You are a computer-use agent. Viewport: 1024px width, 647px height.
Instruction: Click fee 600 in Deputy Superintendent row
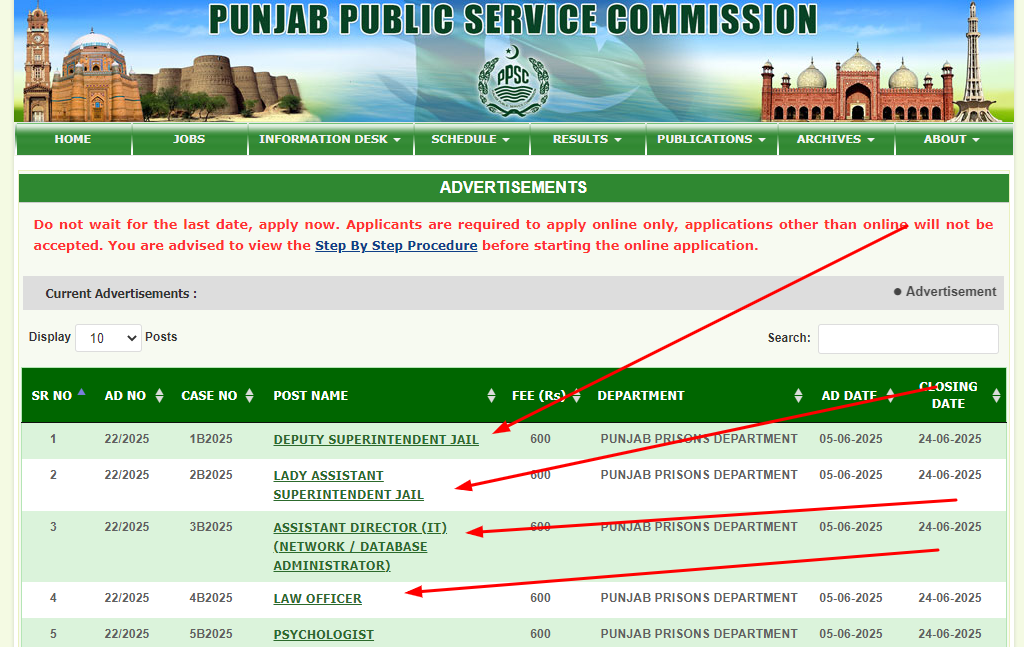coord(540,439)
